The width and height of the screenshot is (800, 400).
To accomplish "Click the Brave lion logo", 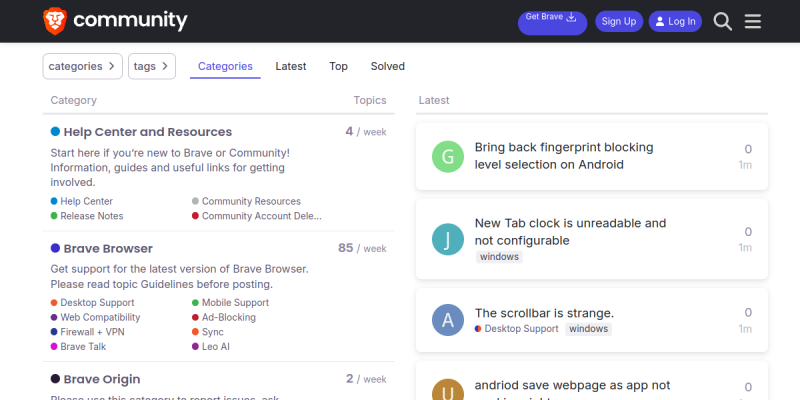I will (x=55, y=21).
